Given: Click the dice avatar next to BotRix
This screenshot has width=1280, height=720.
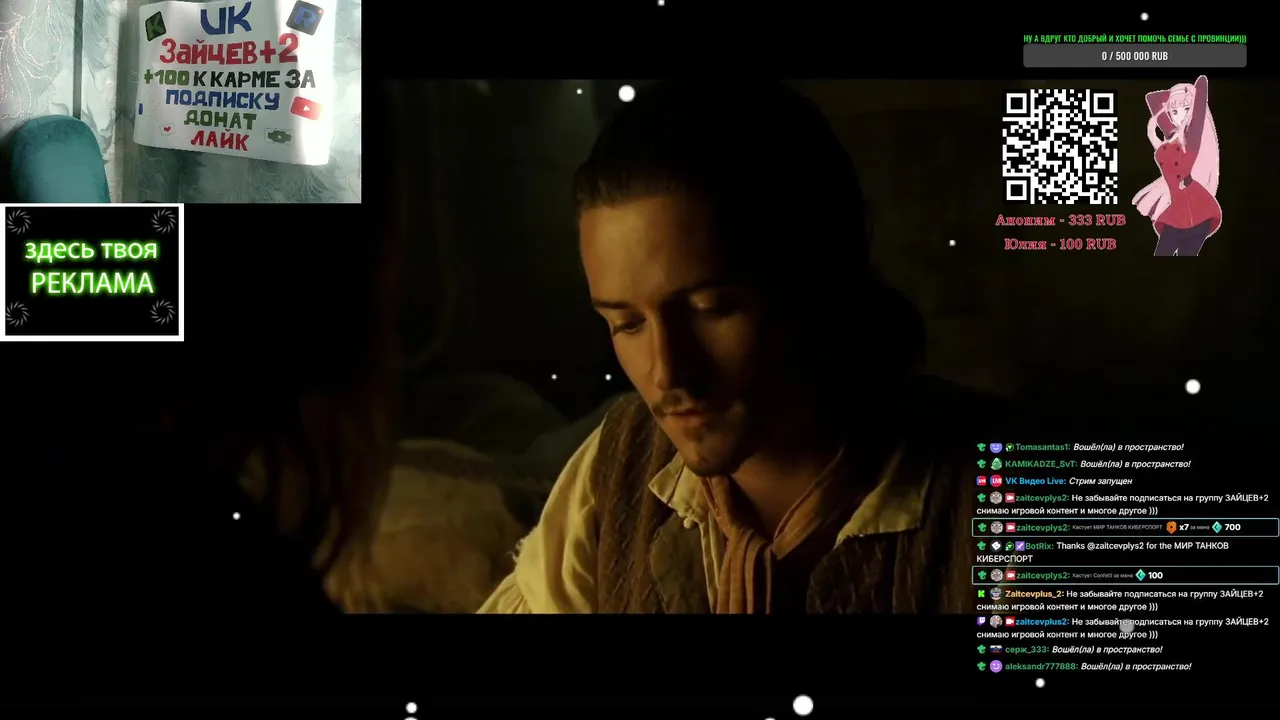Looking at the screenshot, I should click(996, 546).
